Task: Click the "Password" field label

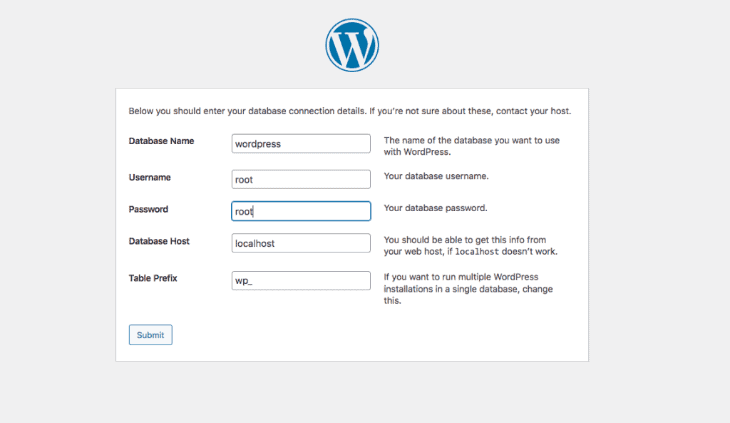Action: coord(149,209)
